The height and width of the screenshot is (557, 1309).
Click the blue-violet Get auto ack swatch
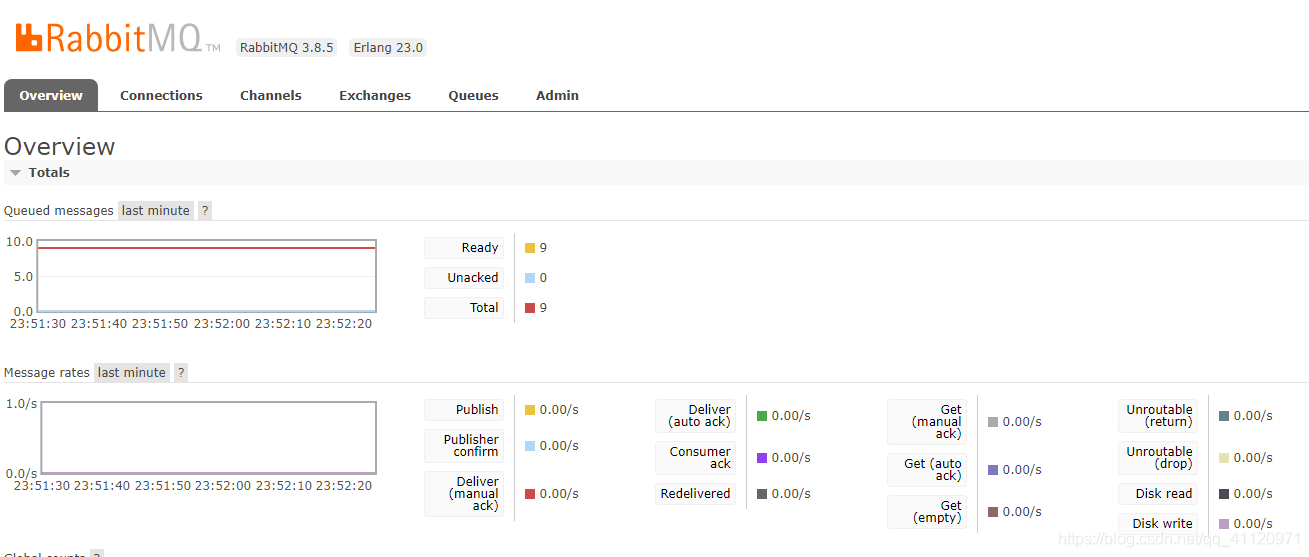[x=993, y=470]
